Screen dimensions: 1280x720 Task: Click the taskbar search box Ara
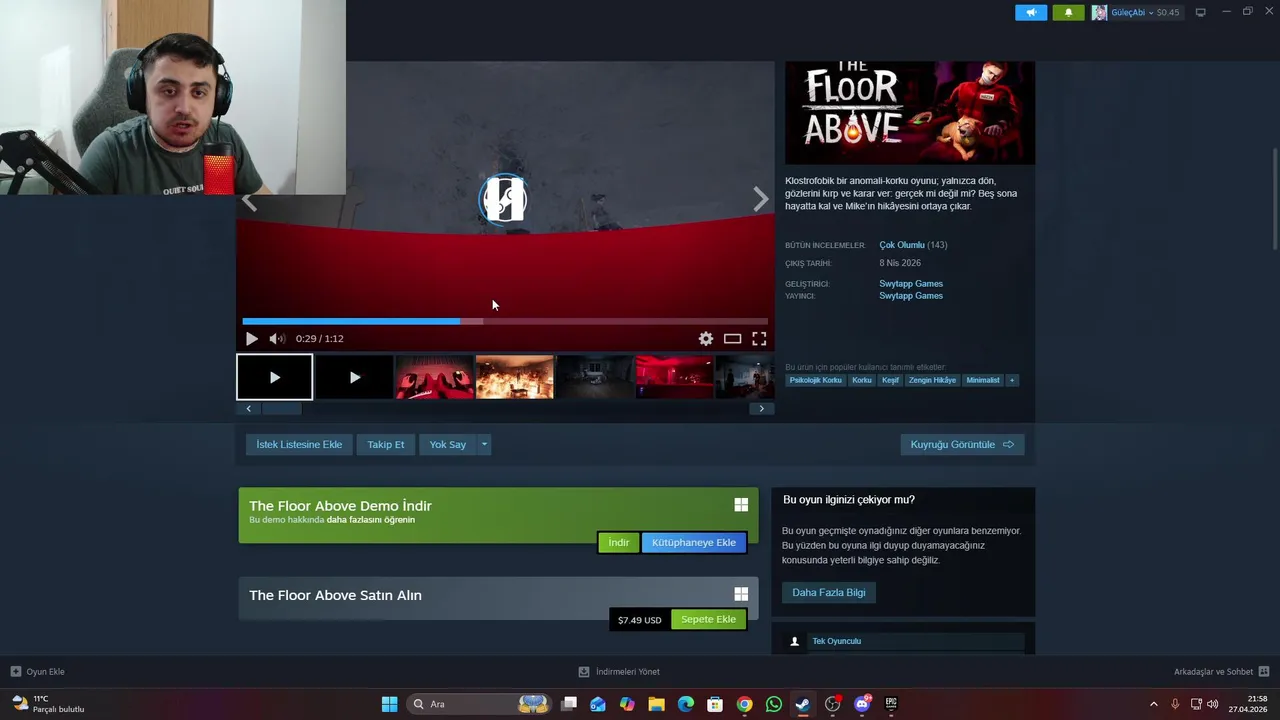click(480, 704)
